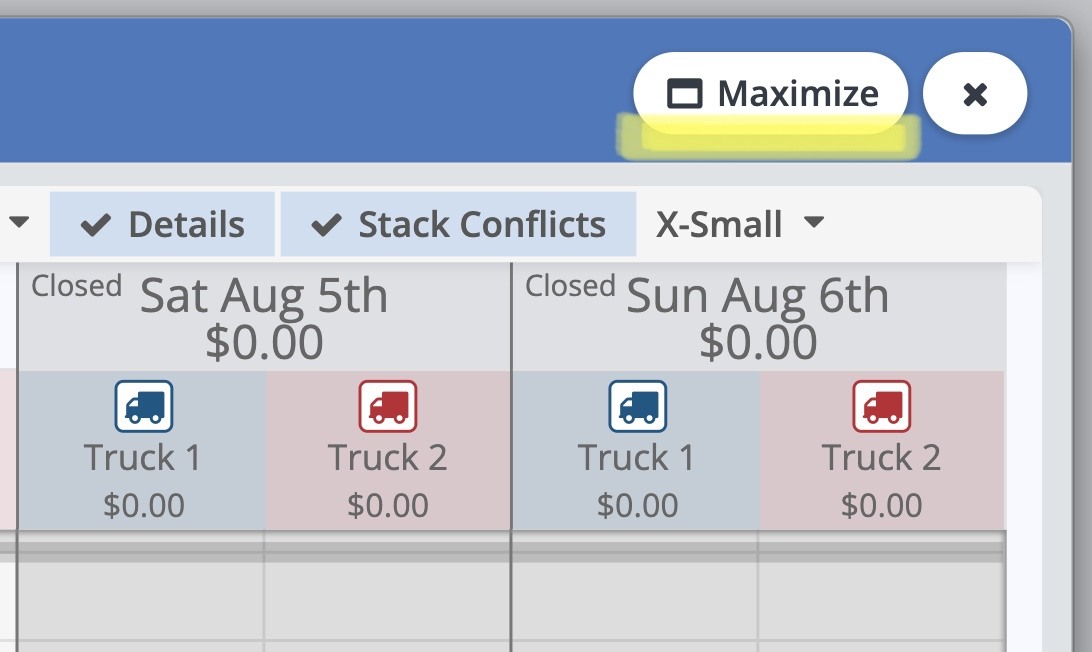
Task: Click the blue Truck 1 icon under Saturday
Action: point(144,406)
